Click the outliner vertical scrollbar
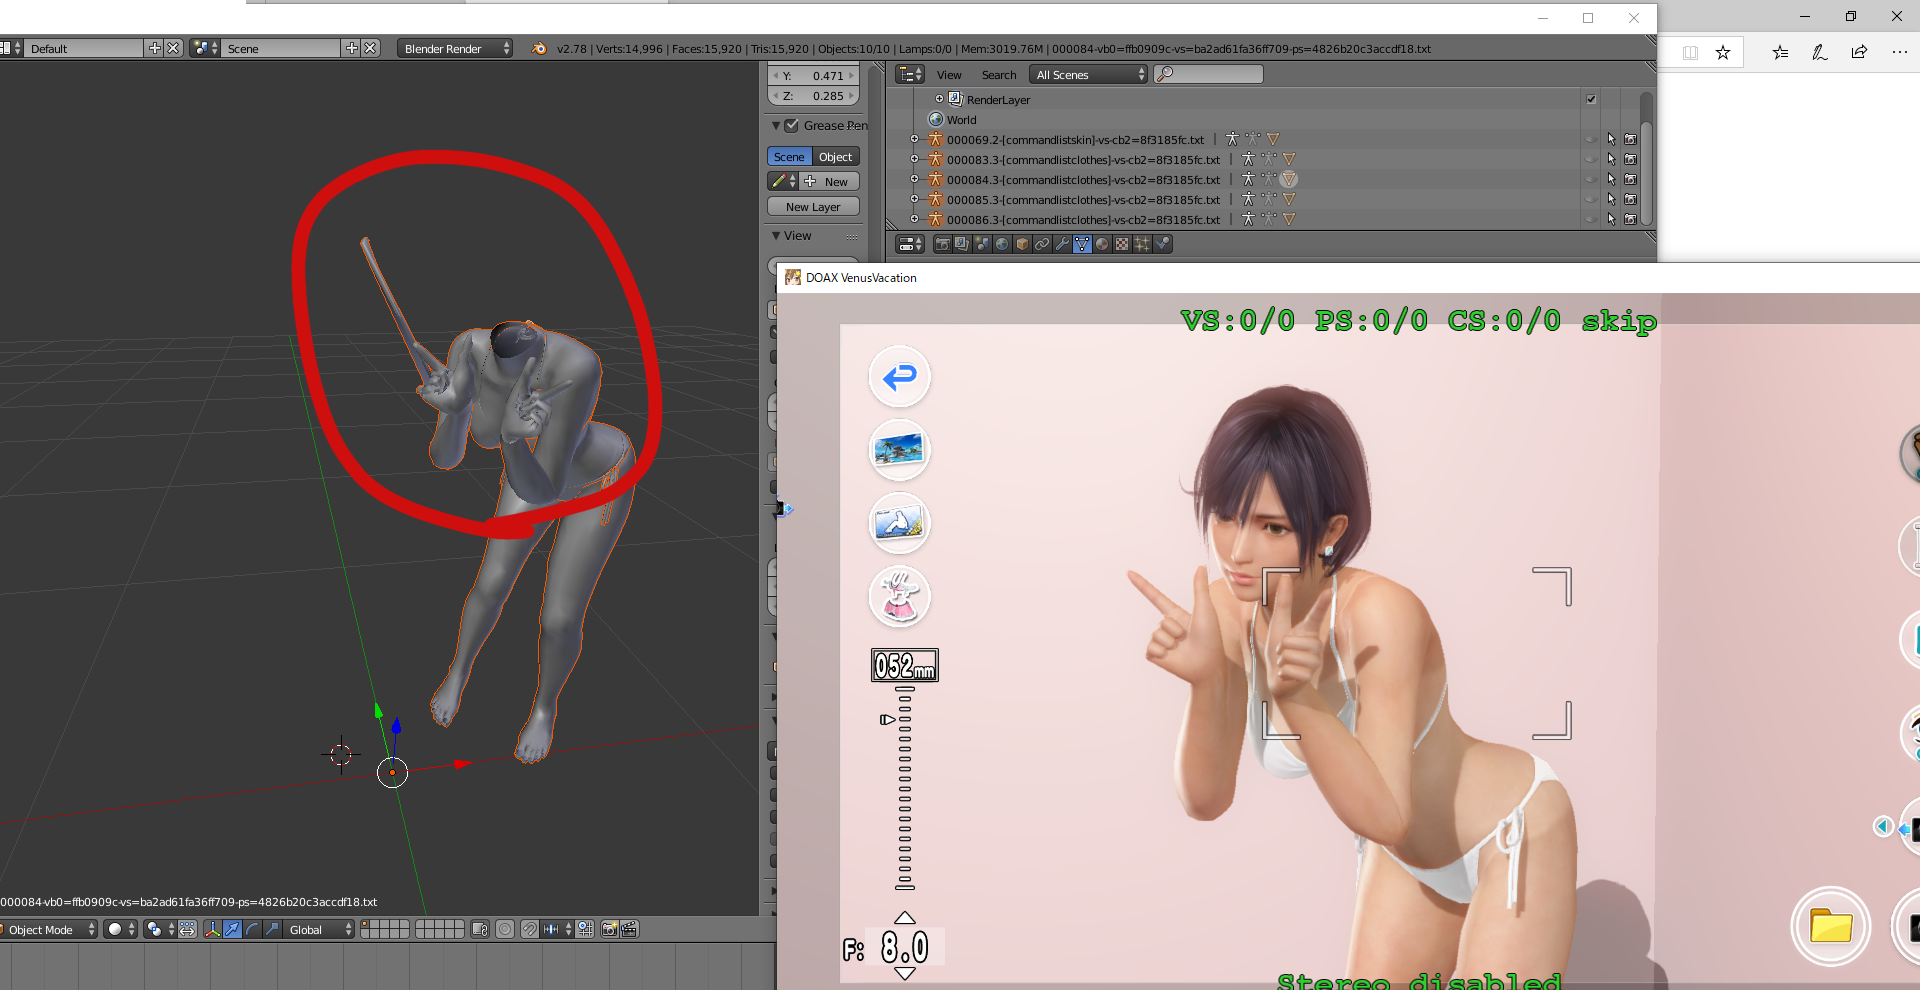 tap(1646, 158)
